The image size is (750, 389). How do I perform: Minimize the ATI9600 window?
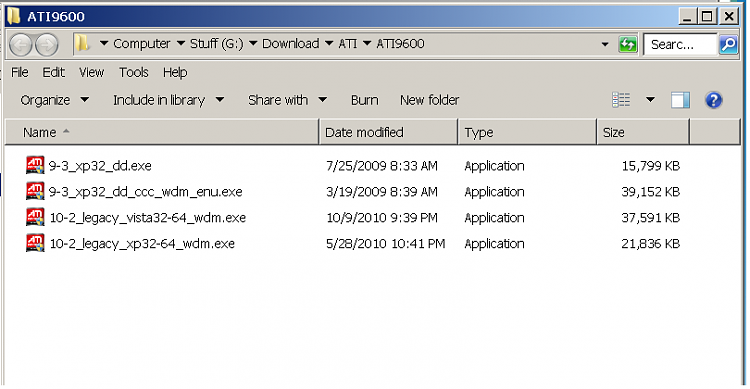coord(687,16)
